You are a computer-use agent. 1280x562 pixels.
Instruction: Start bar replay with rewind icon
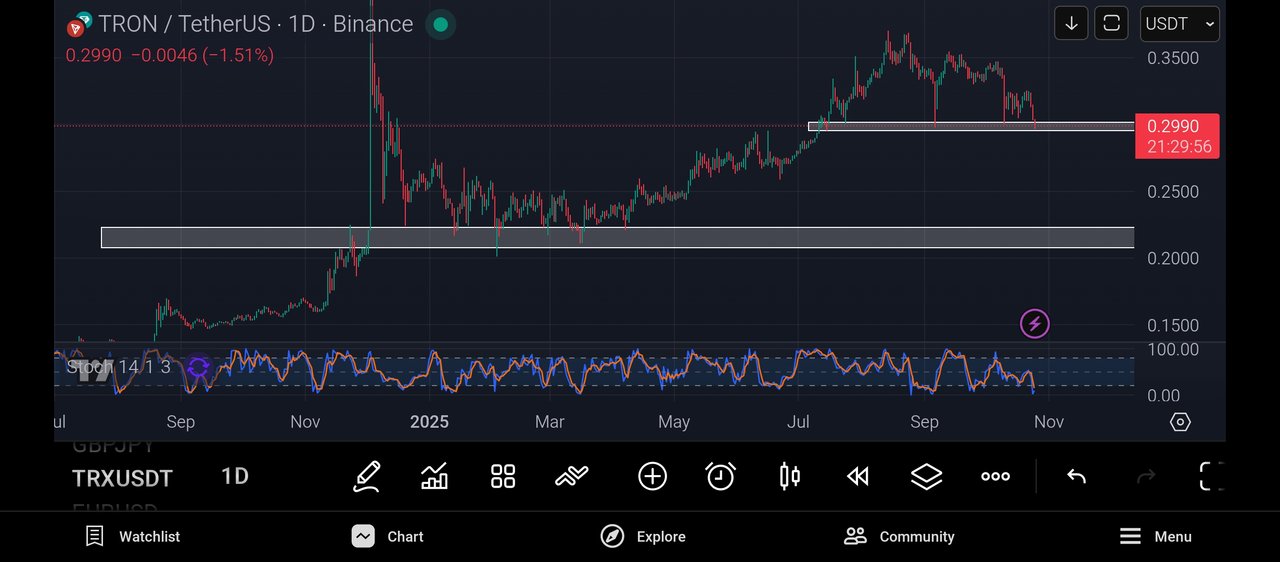click(x=858, y=477)
